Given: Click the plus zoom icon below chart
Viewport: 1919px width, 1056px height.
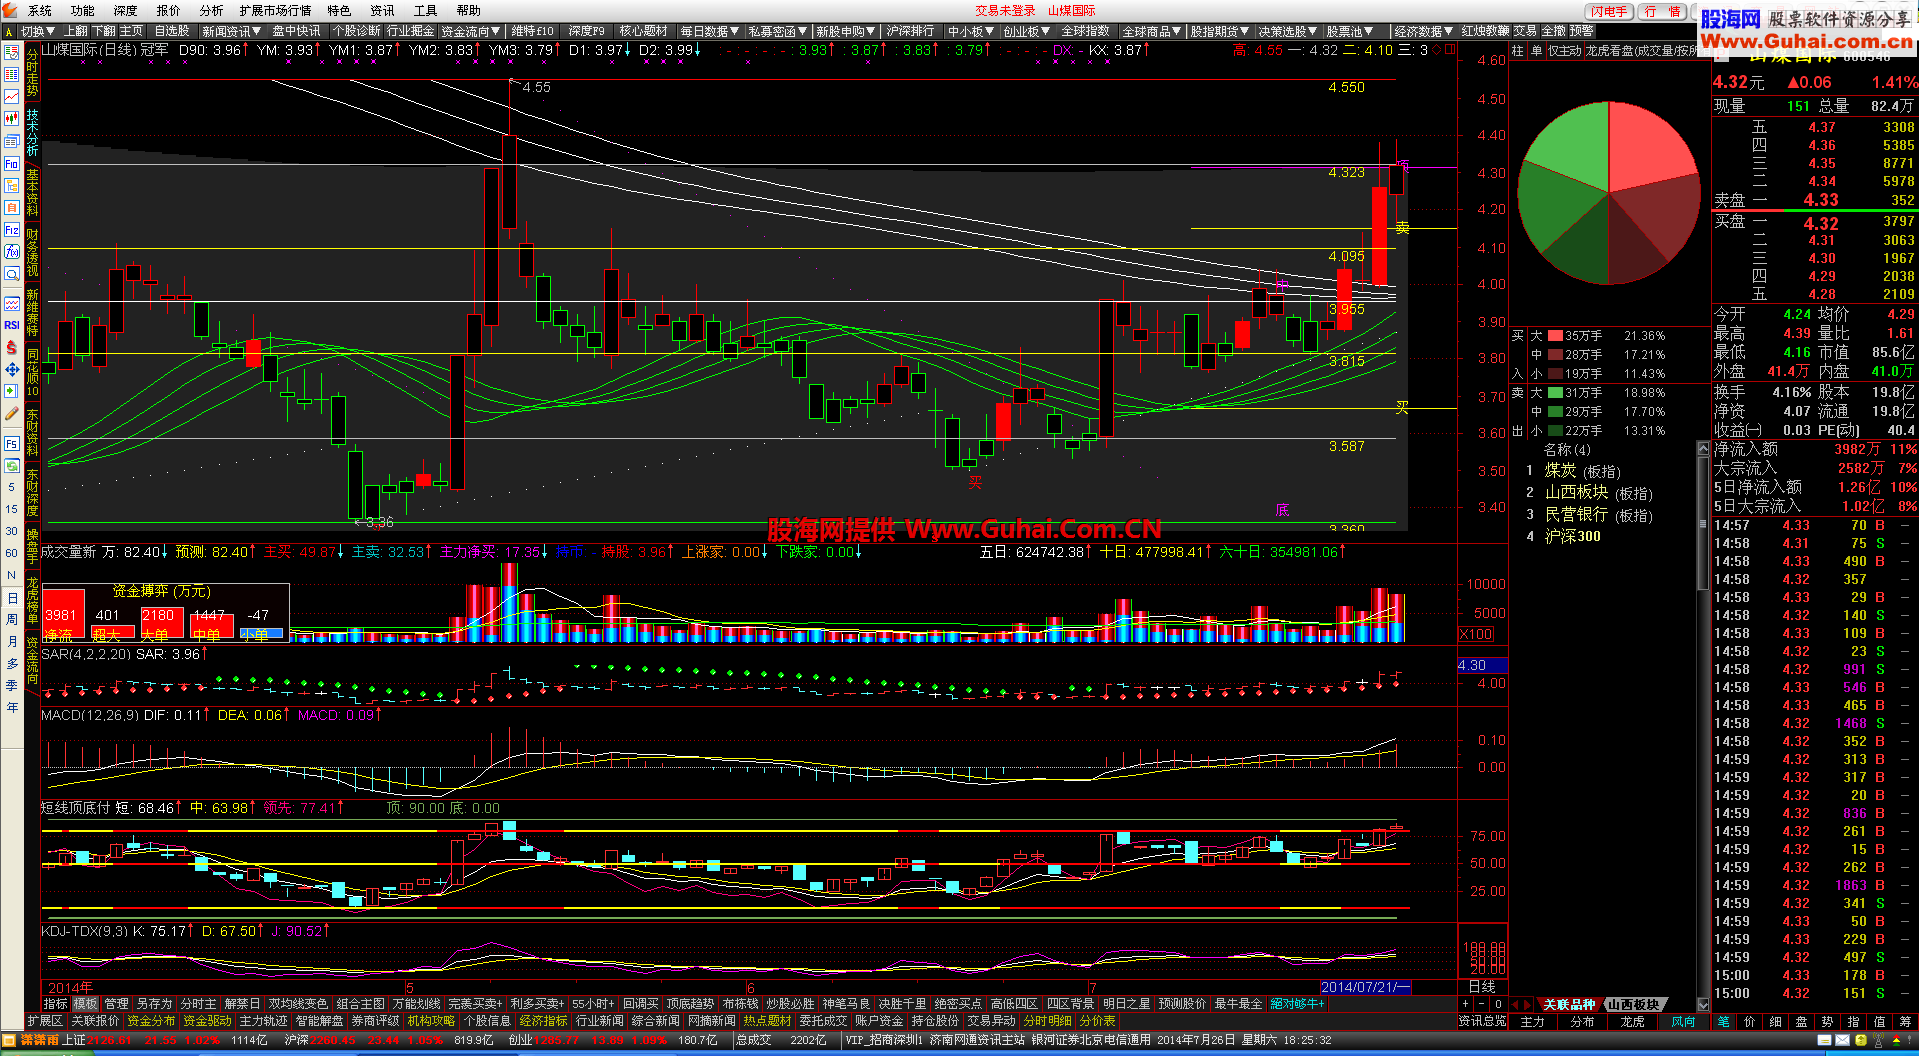Looking at the screenshot, I should point(1466,1004).
